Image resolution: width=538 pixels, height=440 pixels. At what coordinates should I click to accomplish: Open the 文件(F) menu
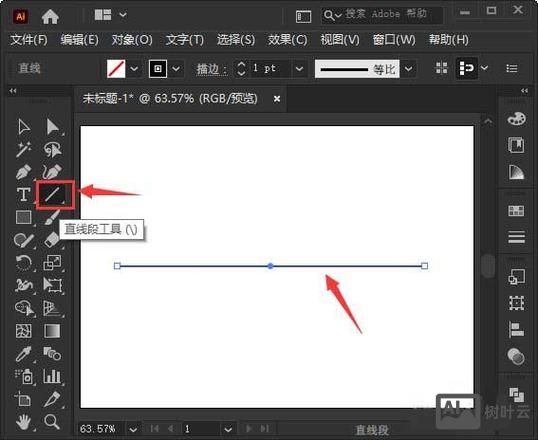pyautogui.click(x=29, y=40)
